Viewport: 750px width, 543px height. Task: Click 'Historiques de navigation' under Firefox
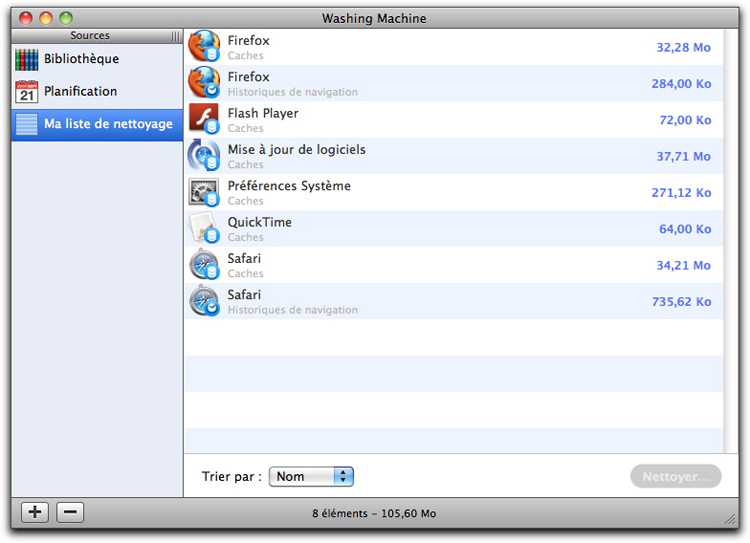(x=293, y=92)
